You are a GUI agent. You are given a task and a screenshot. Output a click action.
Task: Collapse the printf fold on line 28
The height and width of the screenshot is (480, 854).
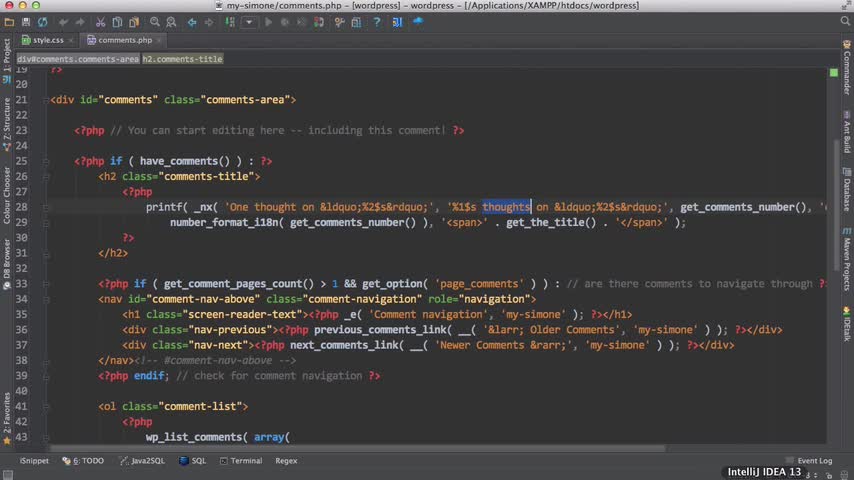pyautogui.click(x=46, y=207)
